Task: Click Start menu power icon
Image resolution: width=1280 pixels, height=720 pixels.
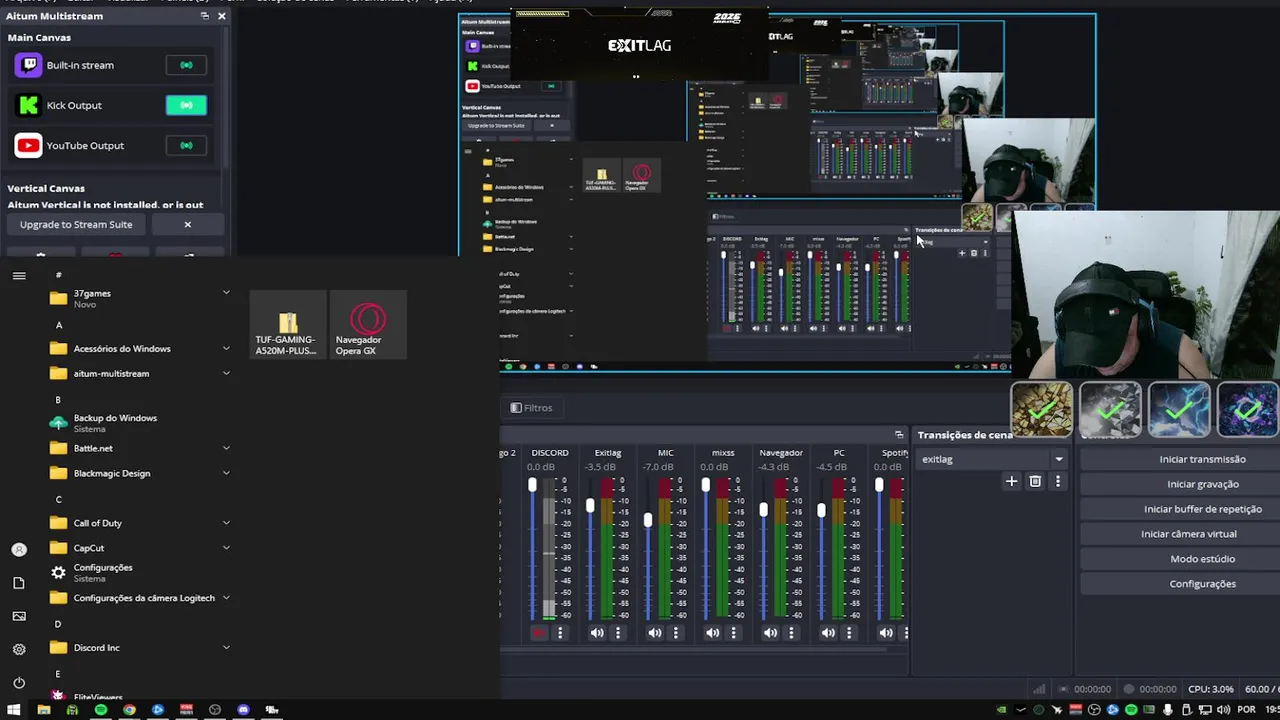Action: click(x=19, y=683)
